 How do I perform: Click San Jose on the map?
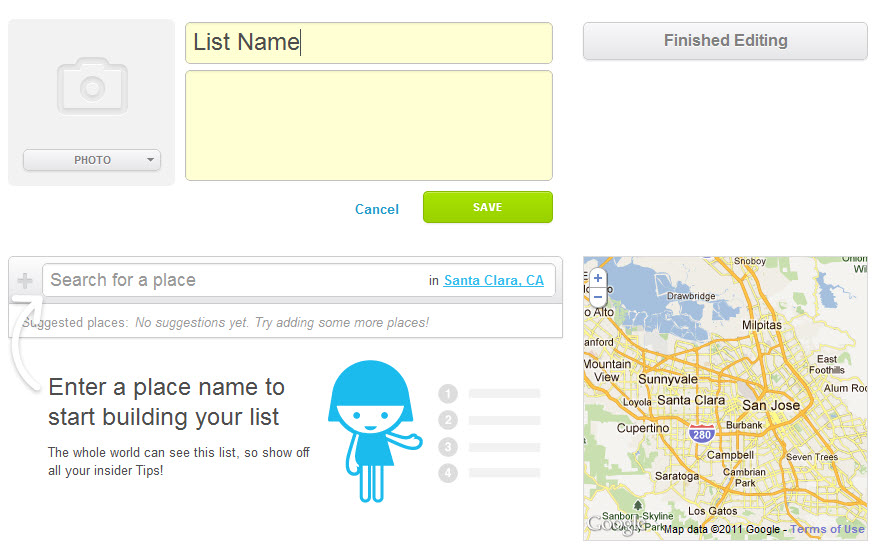pyautogui.click(x=770, y=405)
